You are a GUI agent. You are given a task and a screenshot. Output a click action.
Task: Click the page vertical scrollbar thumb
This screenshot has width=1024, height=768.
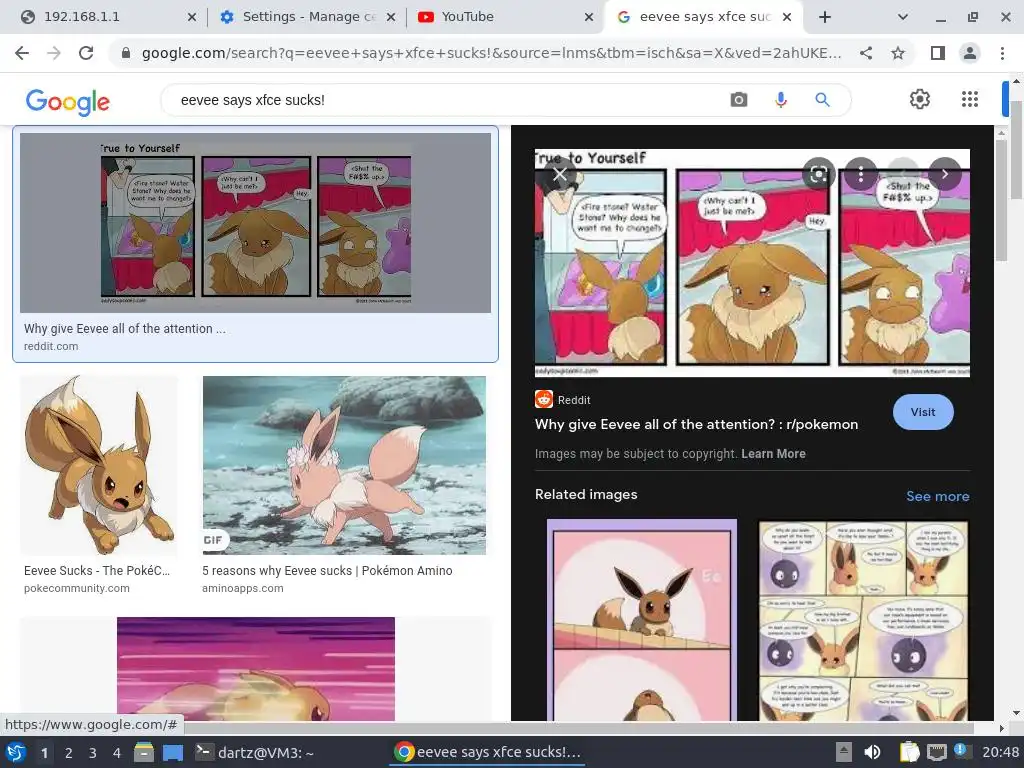click(x=1016, y=150)
